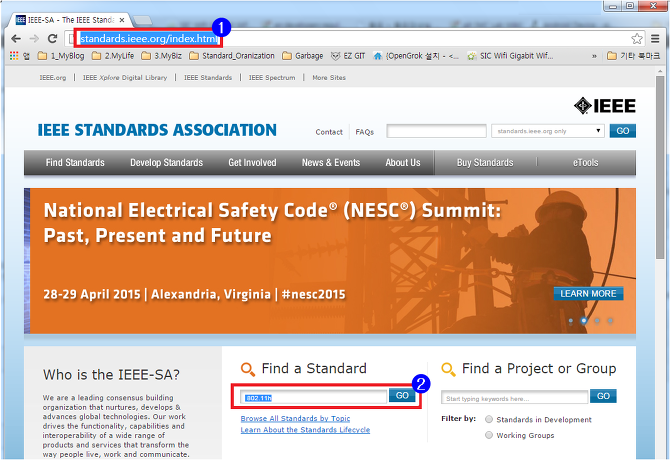Viewport: 670px width, 460px height.
Task: Select the second banner slide dot
Action: (x=584, y=321)
